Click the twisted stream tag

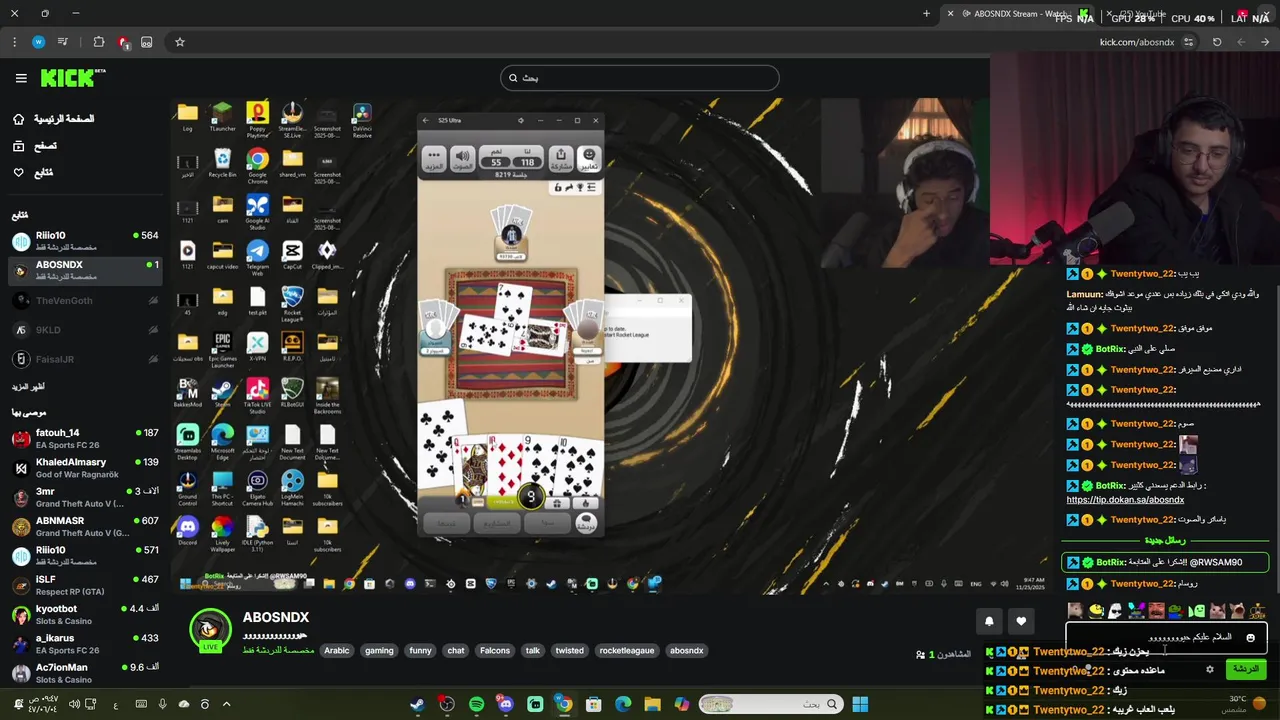[570, 650]
